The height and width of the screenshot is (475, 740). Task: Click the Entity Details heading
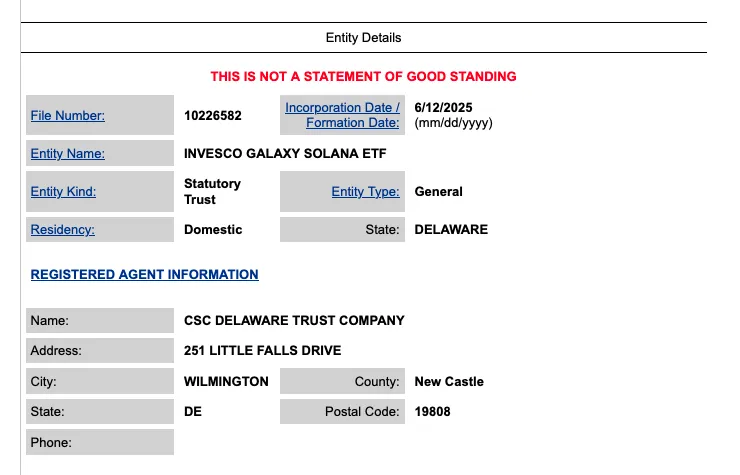[363, 38]
